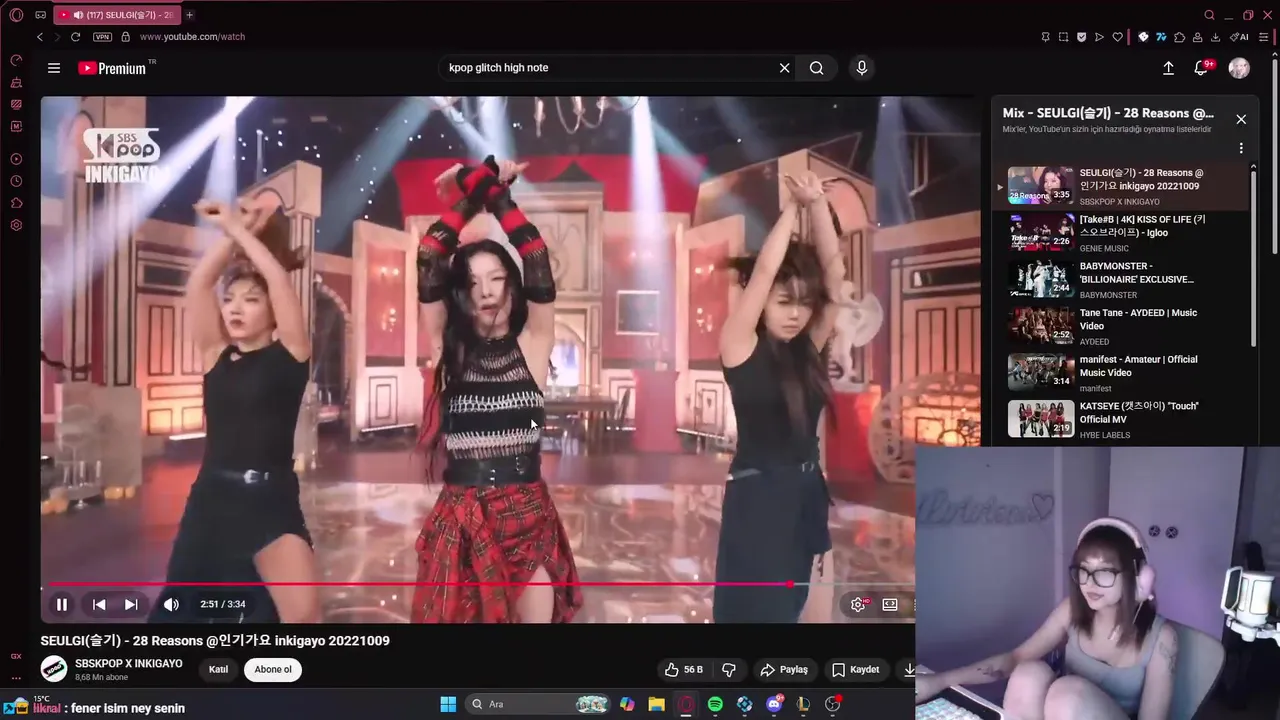Like the video (56 B)

(x=684, y=670)
